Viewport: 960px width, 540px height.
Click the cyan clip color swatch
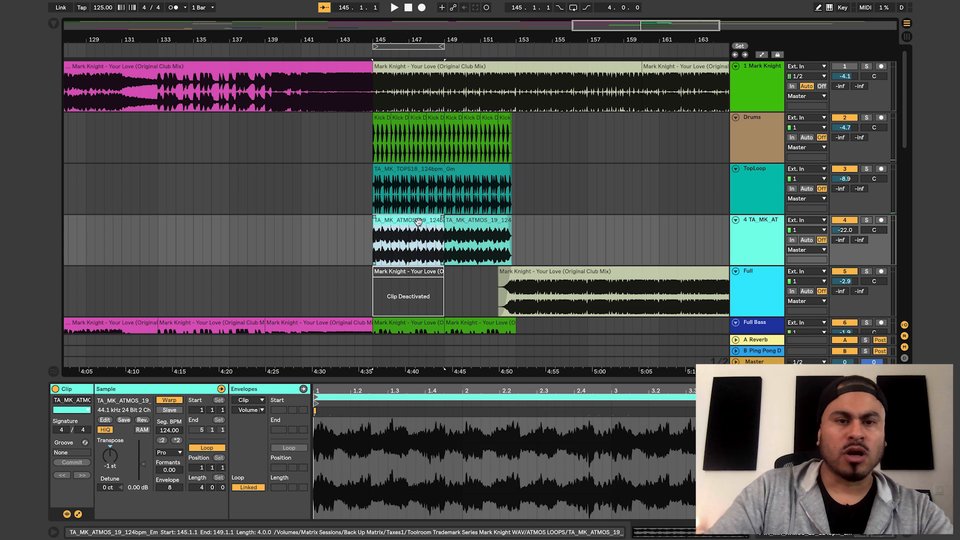[71, 410]
